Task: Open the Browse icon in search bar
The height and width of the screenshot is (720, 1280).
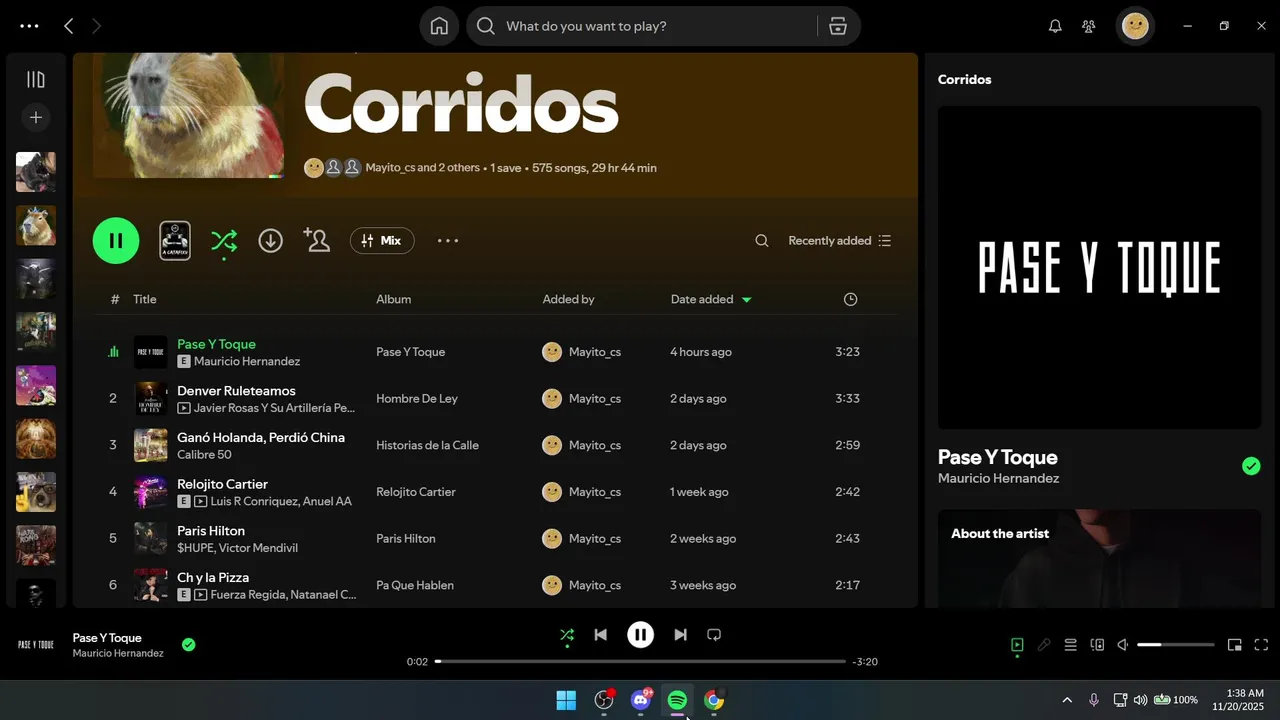Action: tap(838, 26)
